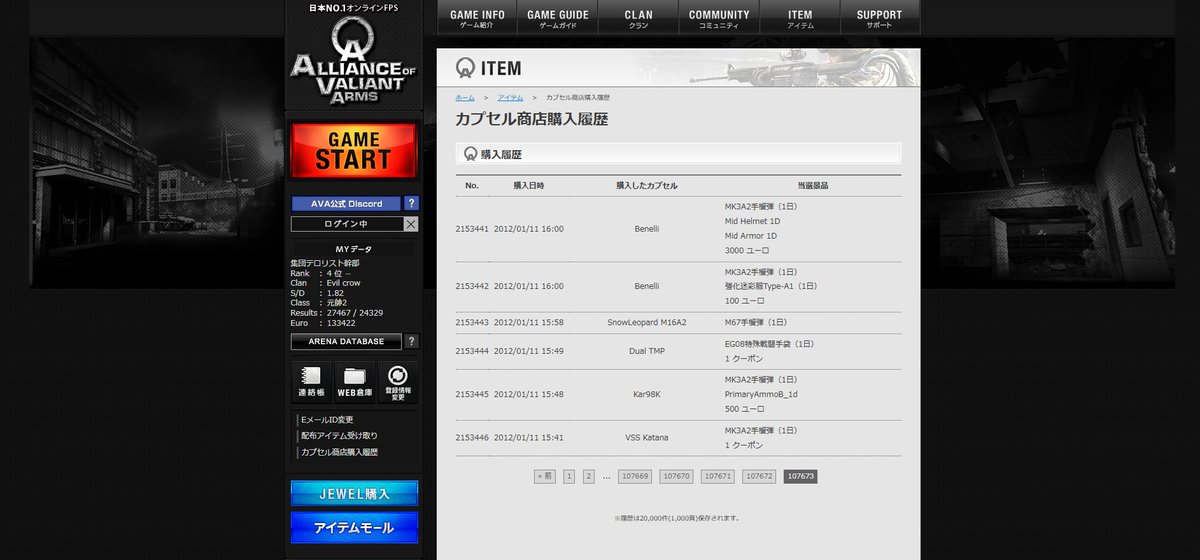Click the 購入日時 column header

coord(529,186)
